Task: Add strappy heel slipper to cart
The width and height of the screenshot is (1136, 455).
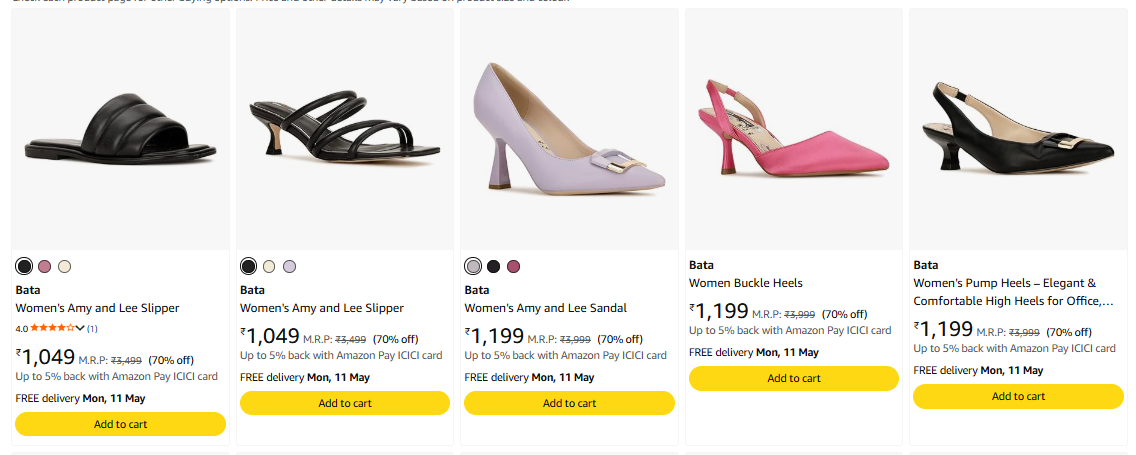Action: (345, 403)
